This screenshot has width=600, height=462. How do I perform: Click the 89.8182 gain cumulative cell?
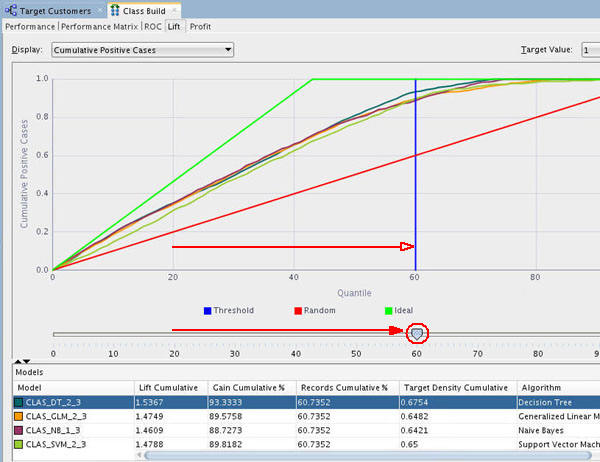point(252,444)
